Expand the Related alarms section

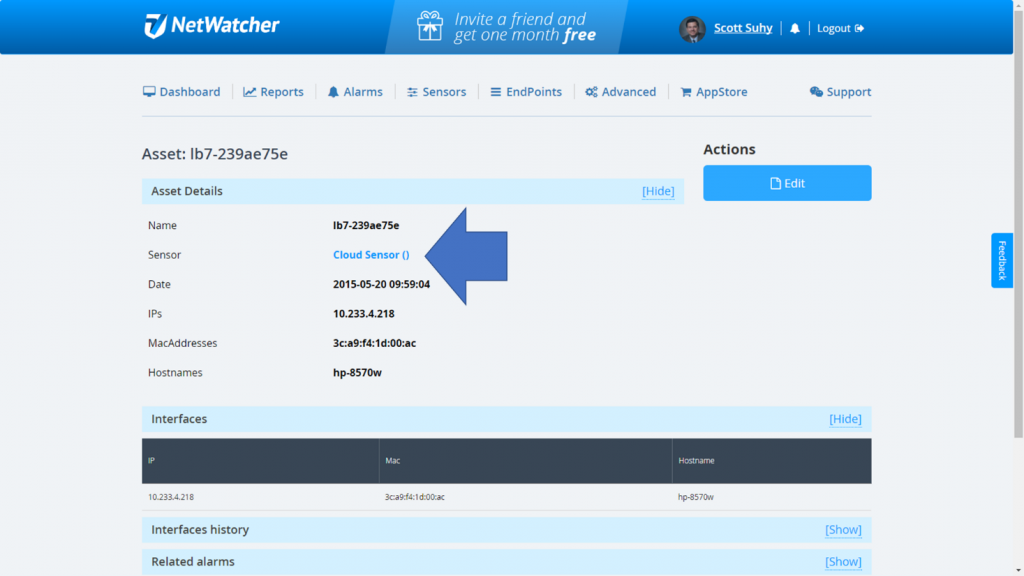[x=843, y=562]
